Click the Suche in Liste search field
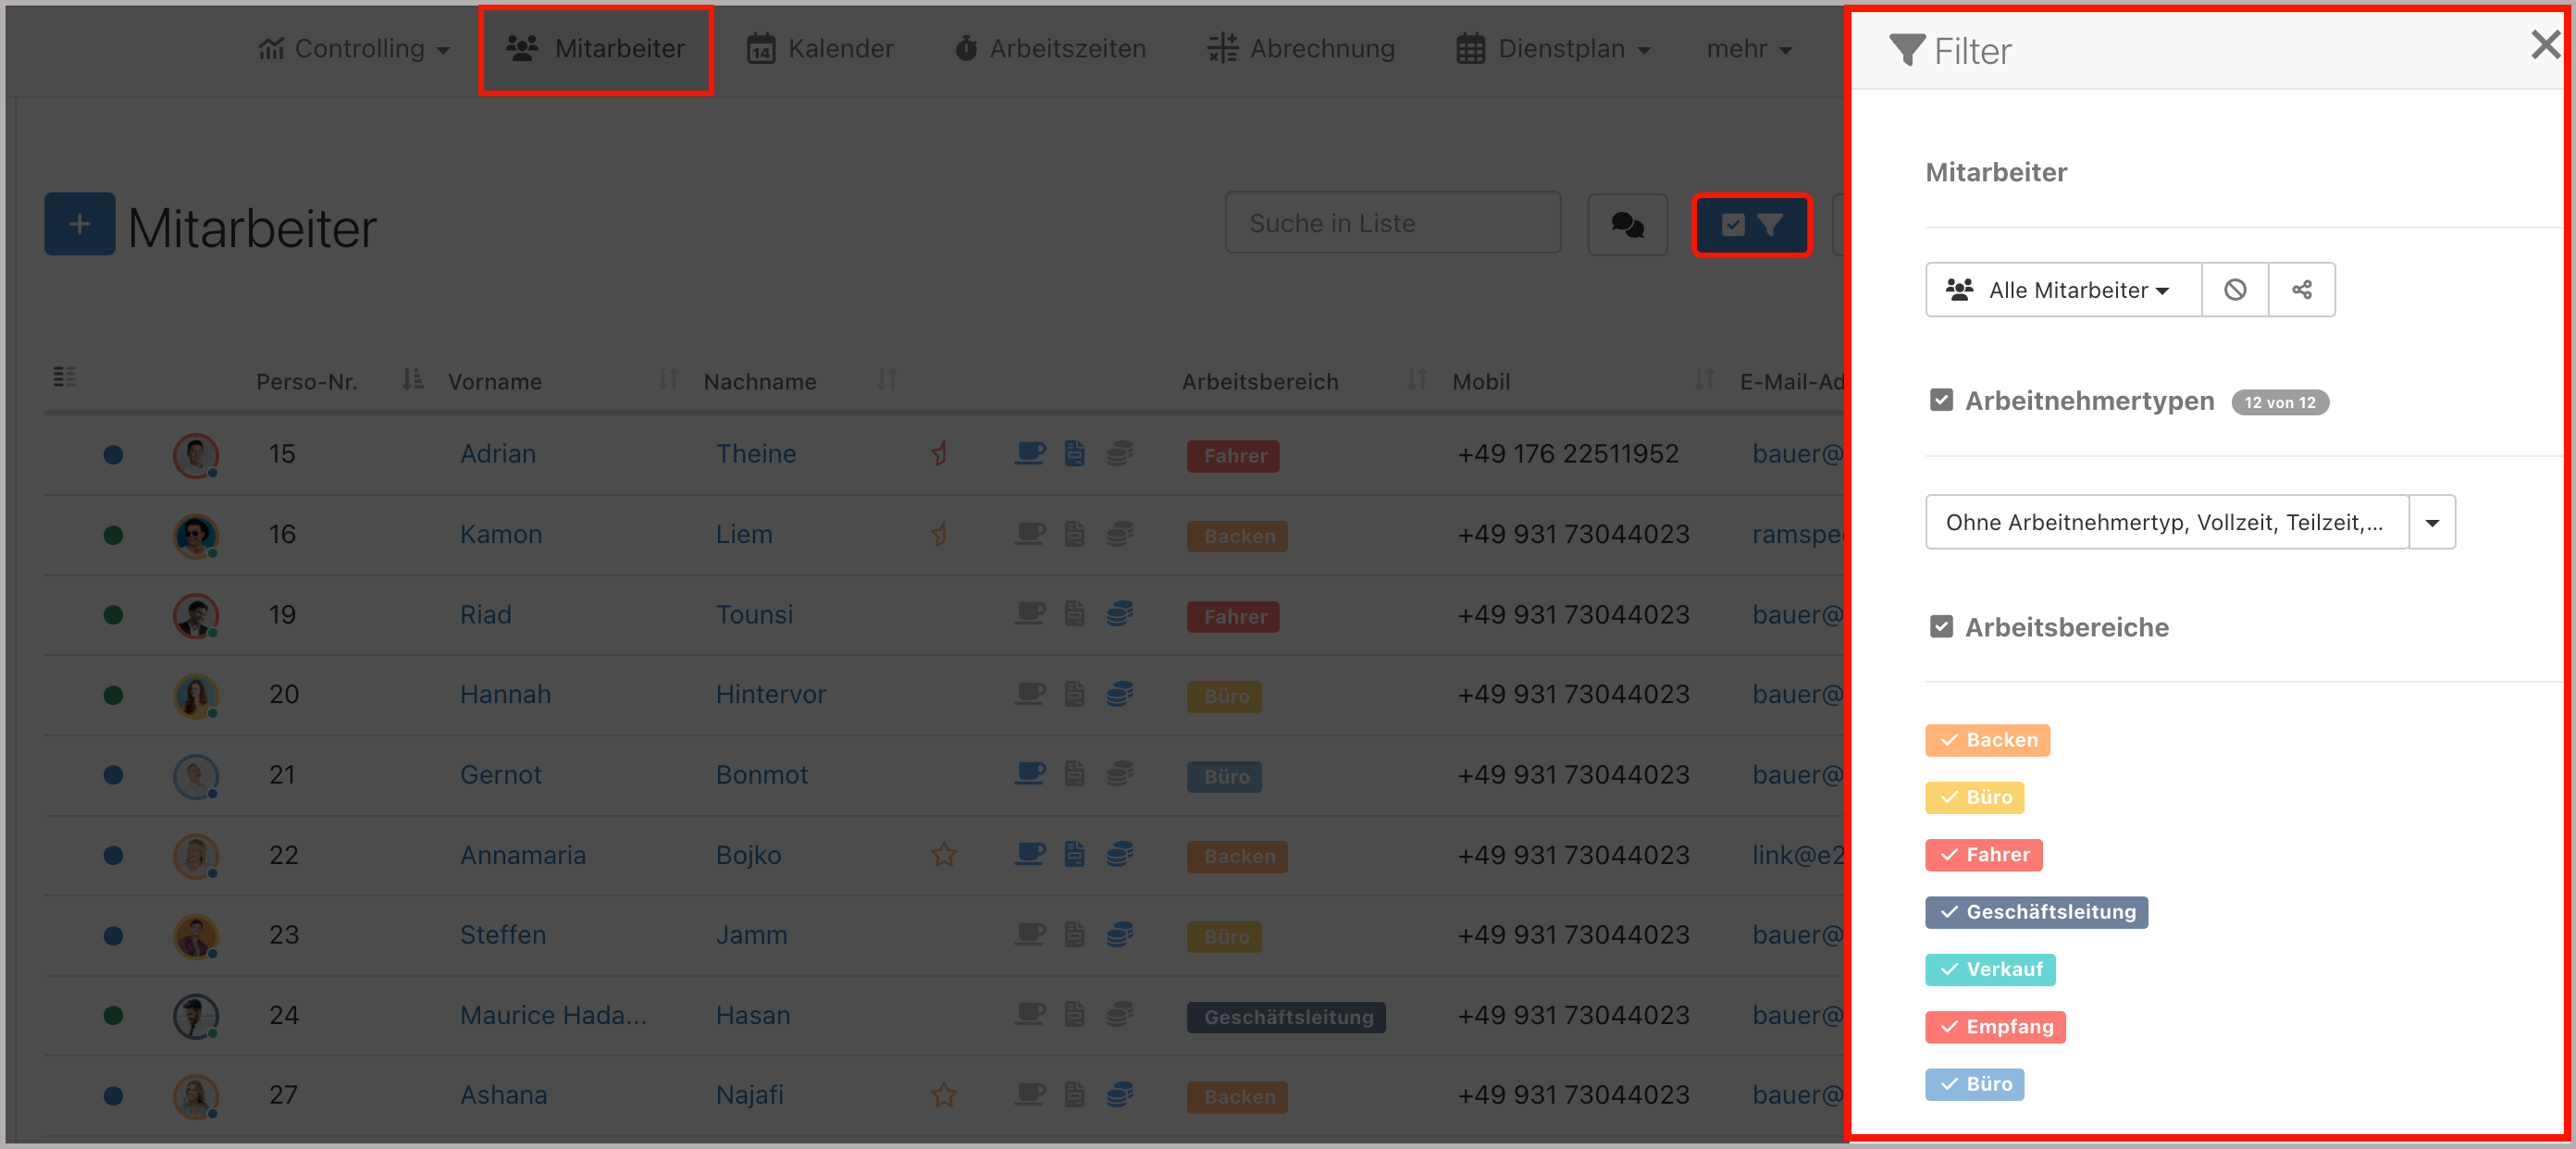Screen dimensions: 2576x1149 tap(1392, 223)
